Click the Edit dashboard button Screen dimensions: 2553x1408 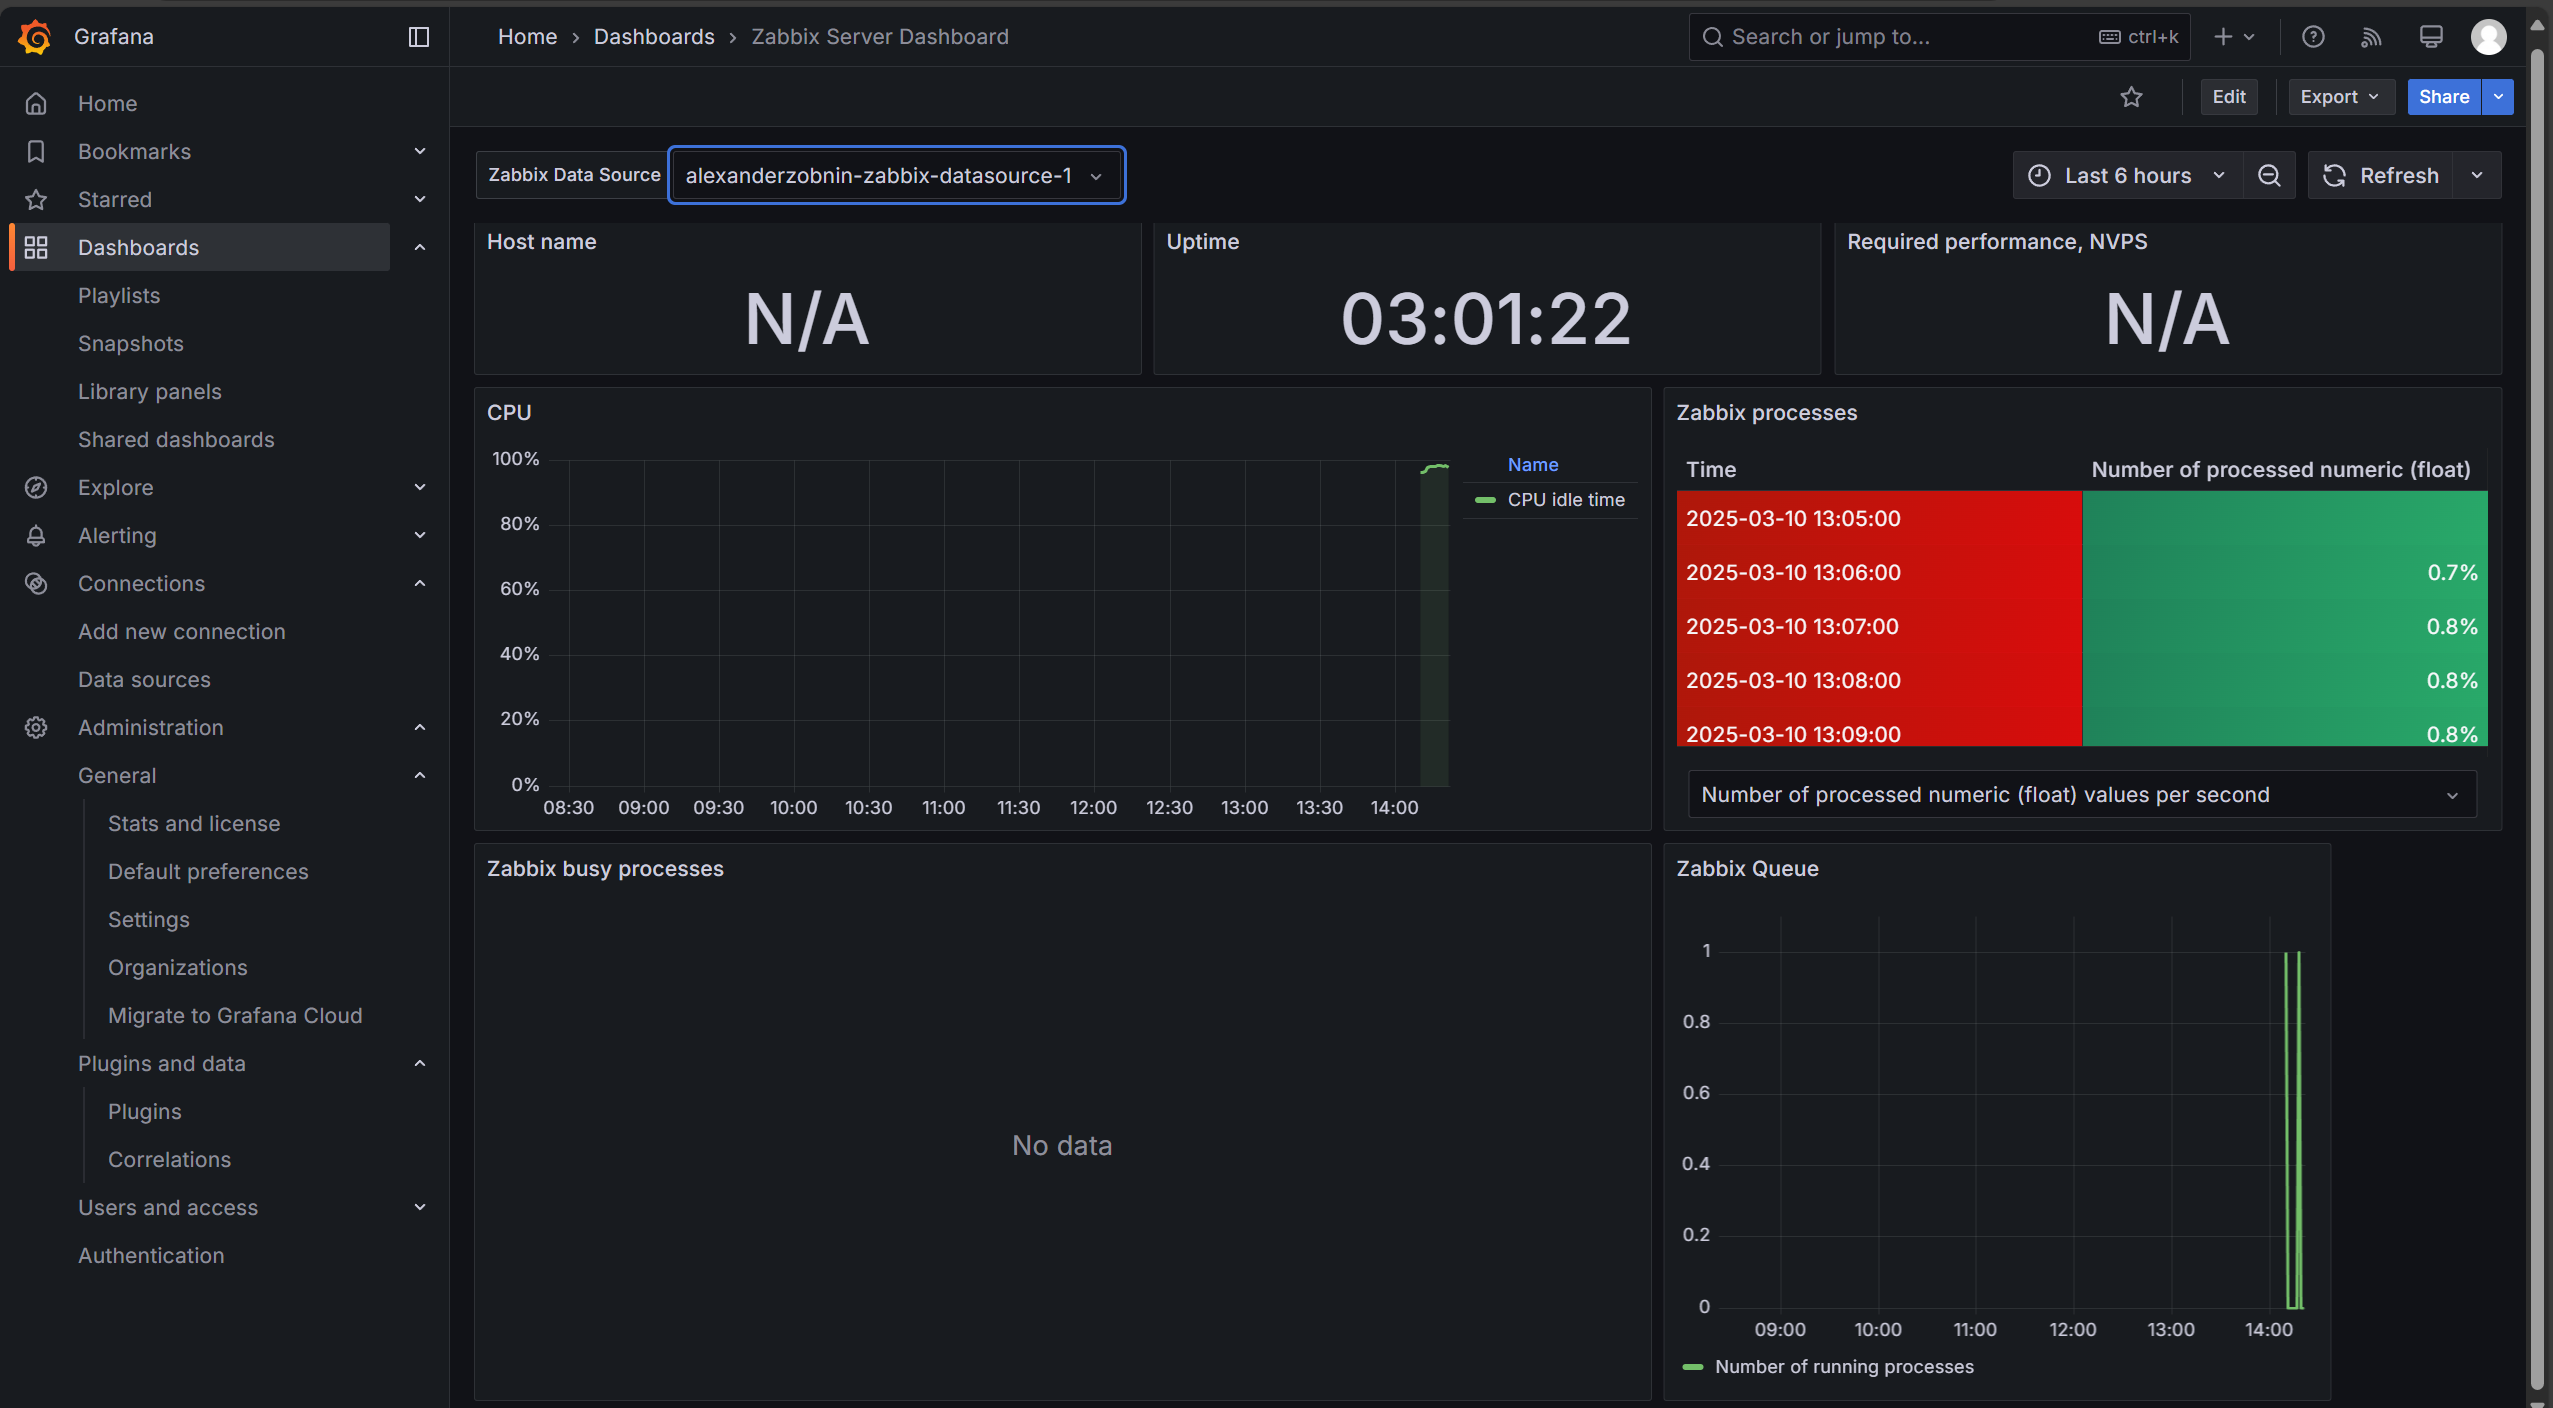2229,97
